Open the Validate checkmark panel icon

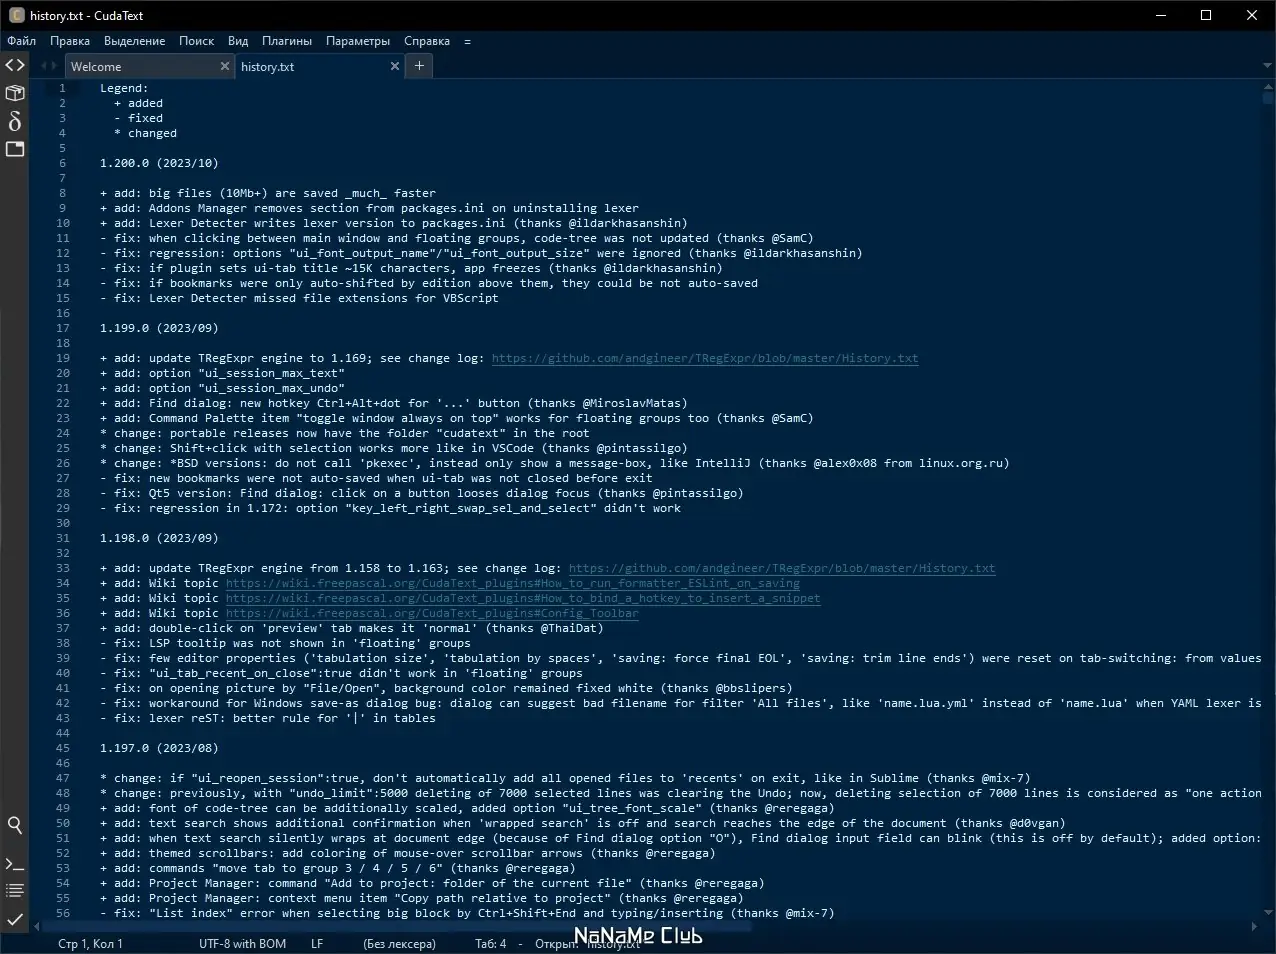[15, 918]
